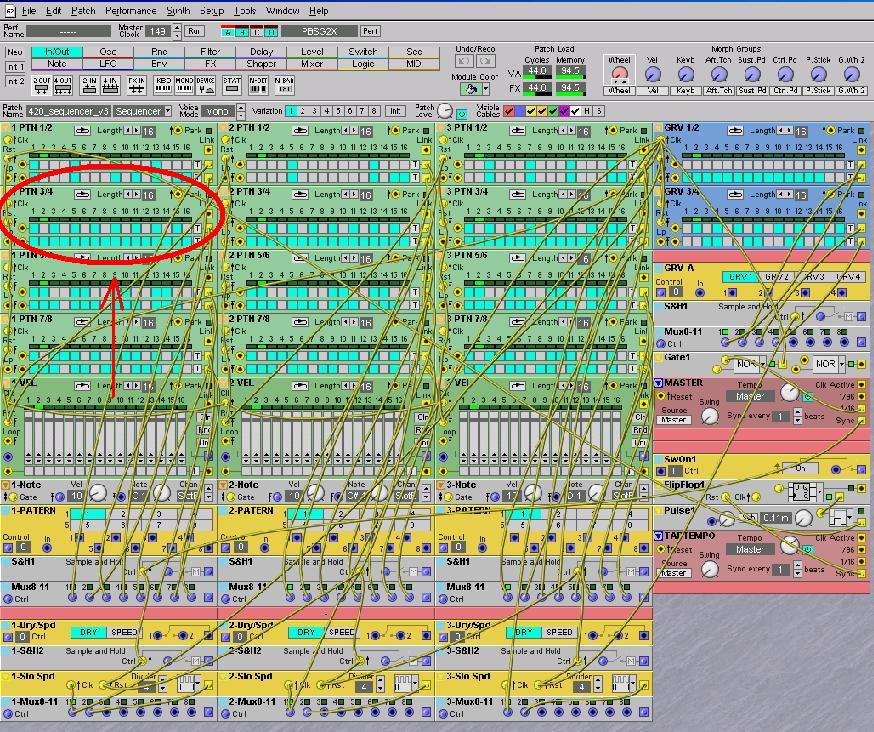Click the Init variation button

(395, 111)
